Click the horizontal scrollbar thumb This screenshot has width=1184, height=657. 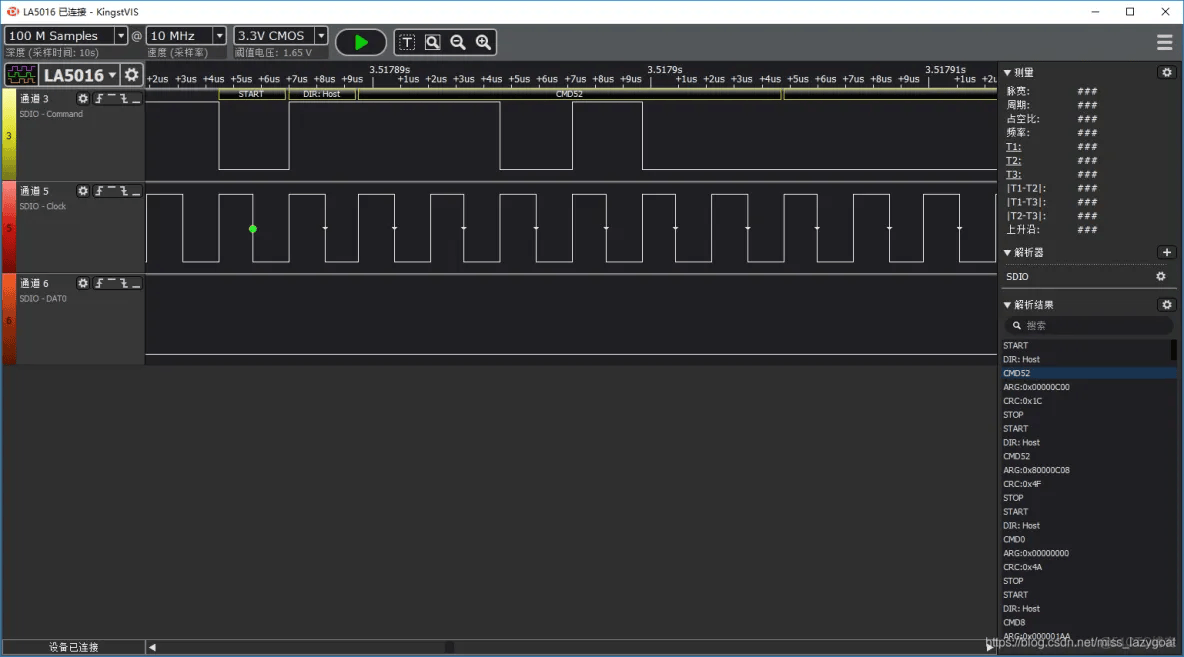(x=449, y=647)
